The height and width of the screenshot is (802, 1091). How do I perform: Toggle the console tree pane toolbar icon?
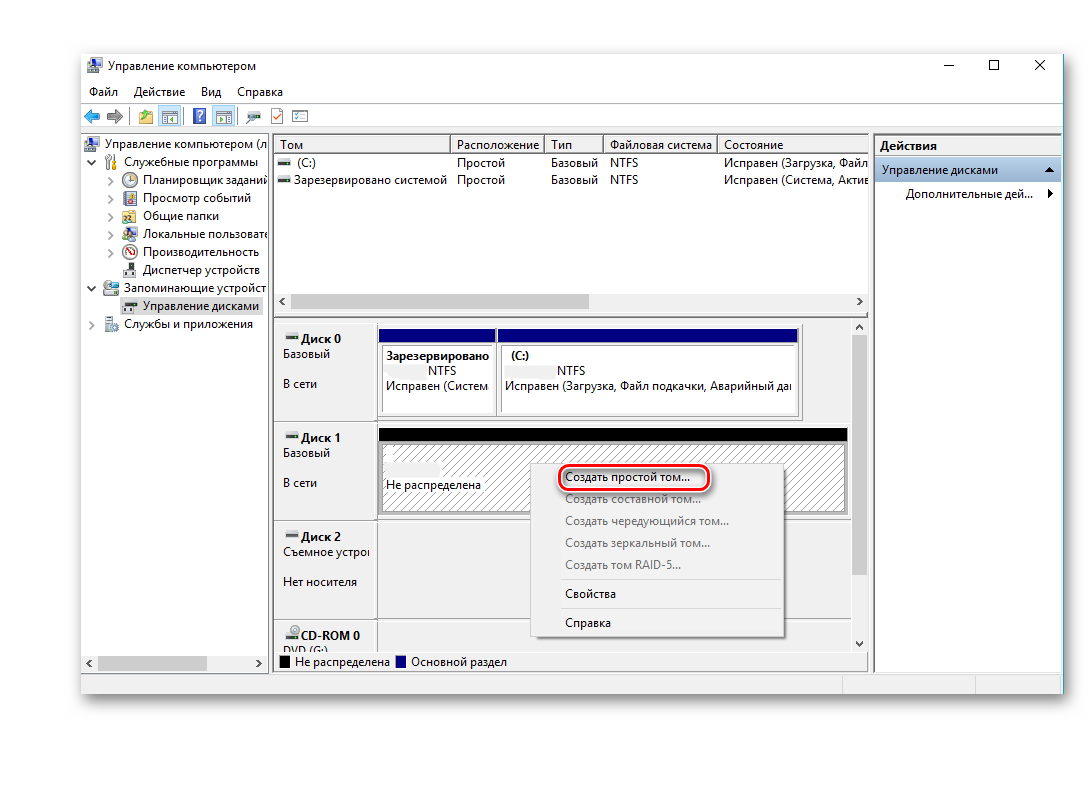[x=169, y=117]
